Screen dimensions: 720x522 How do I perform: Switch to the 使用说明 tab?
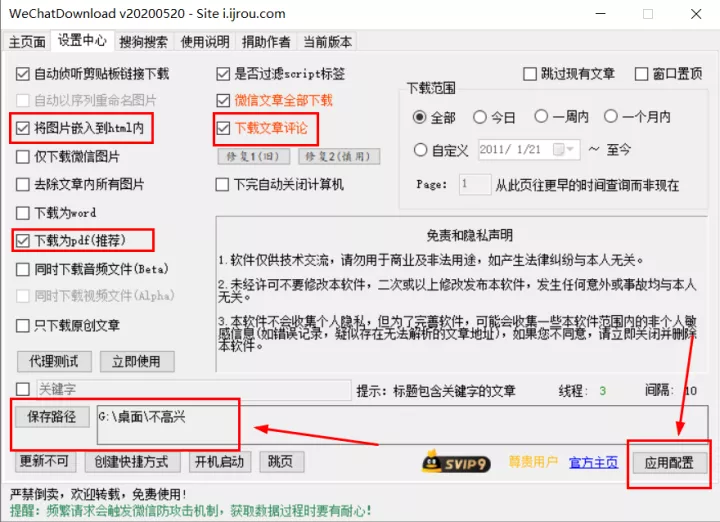(205, 42)
